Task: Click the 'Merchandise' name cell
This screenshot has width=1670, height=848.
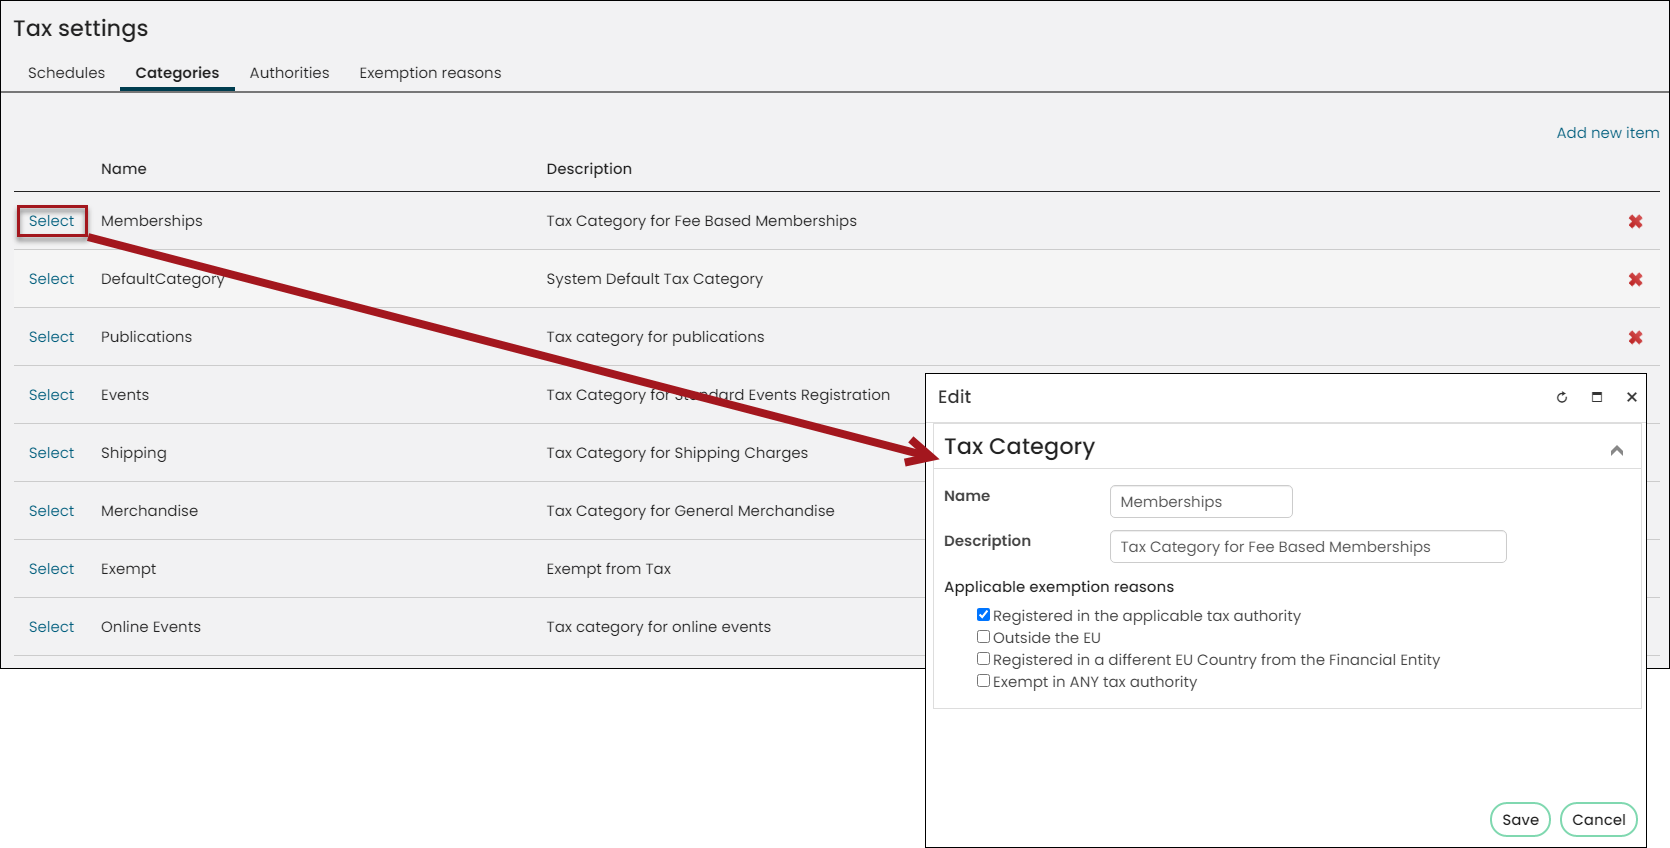Action: 149,511
